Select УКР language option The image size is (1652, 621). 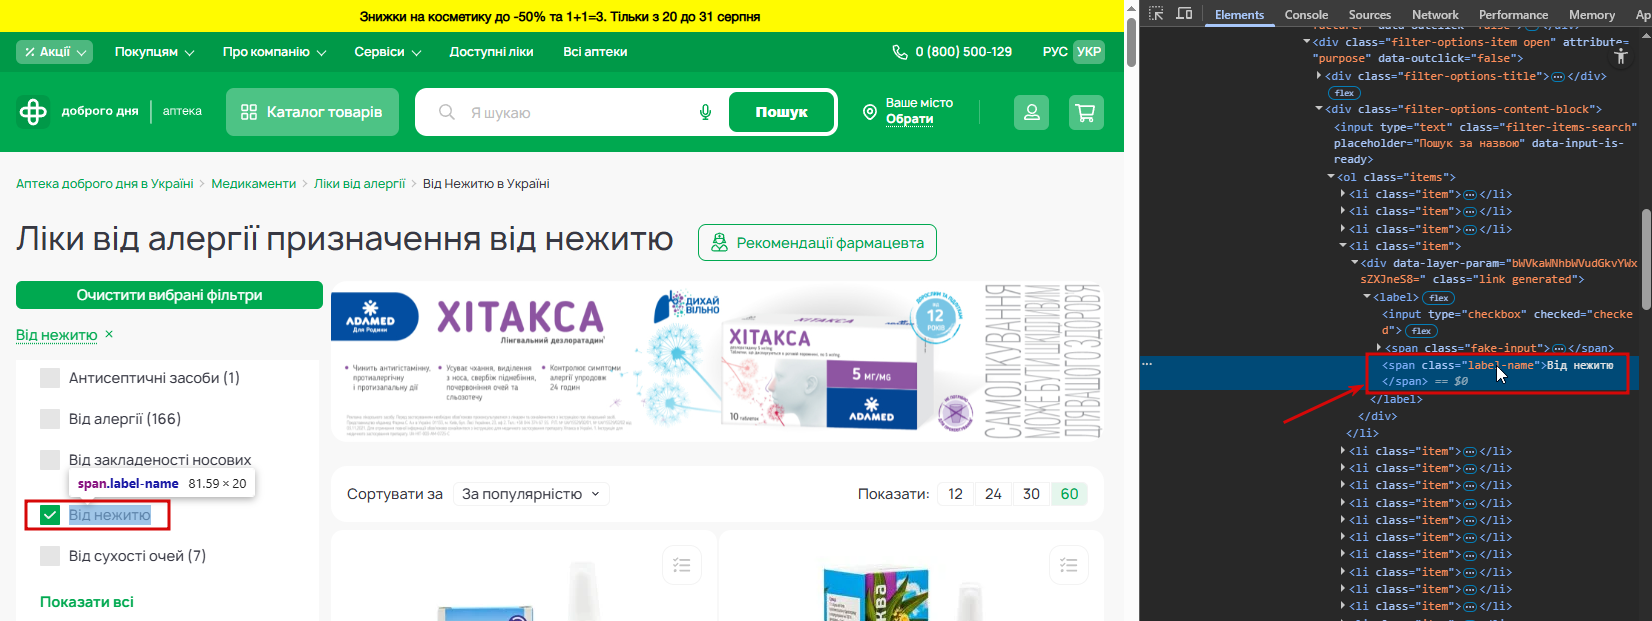(x=1088, y=52)
